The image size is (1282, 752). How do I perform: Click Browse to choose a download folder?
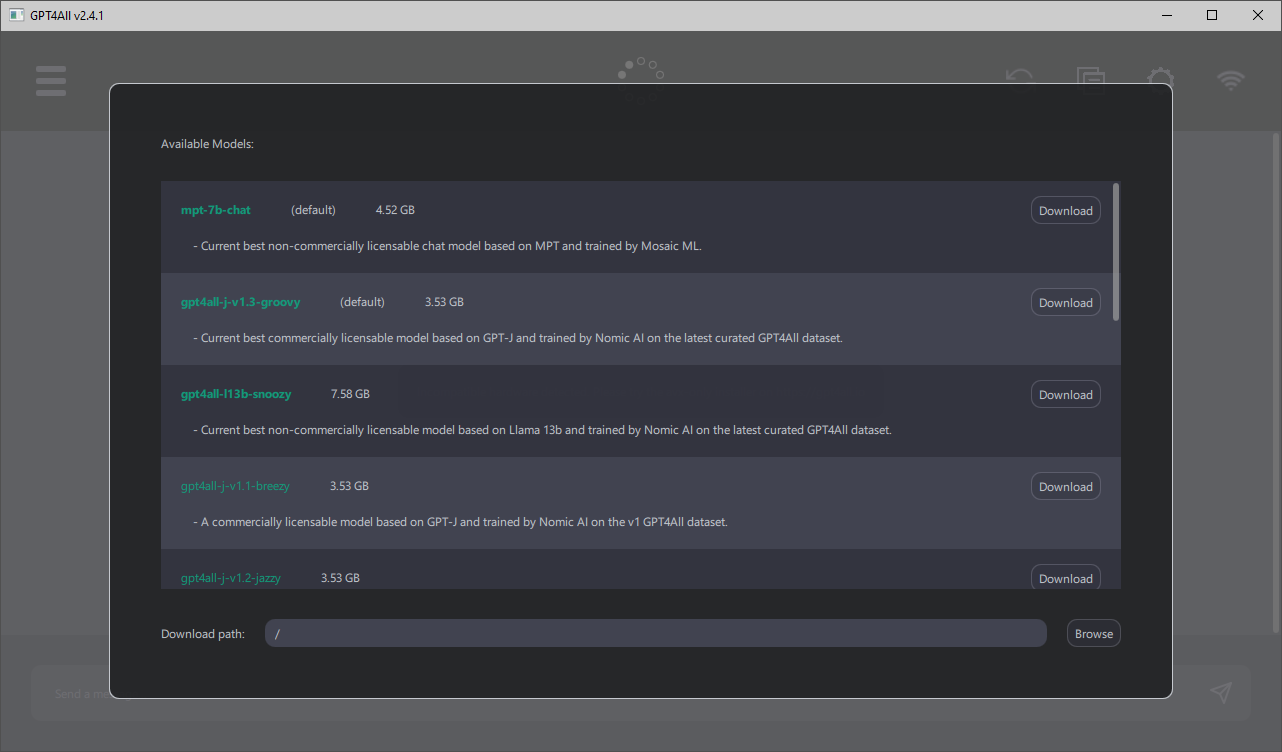click(x=1093, y=632)
